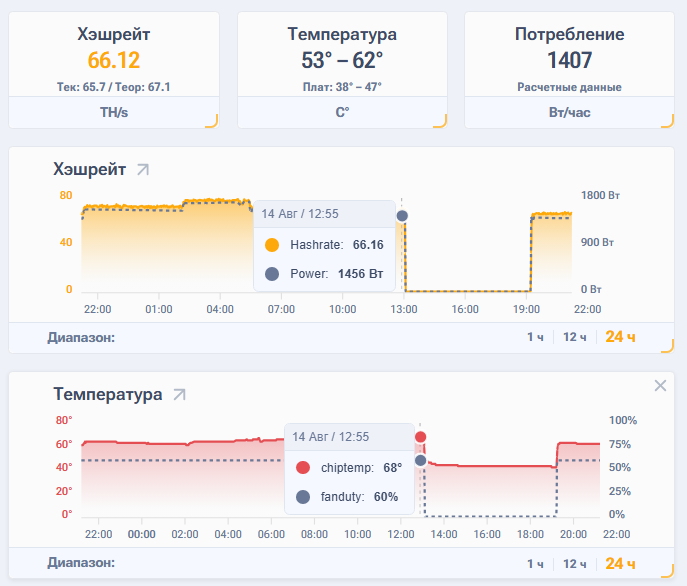Click the Температура 53° – 62° card value
The height and width of the screenshot is (586, 687).
[342, 60]
